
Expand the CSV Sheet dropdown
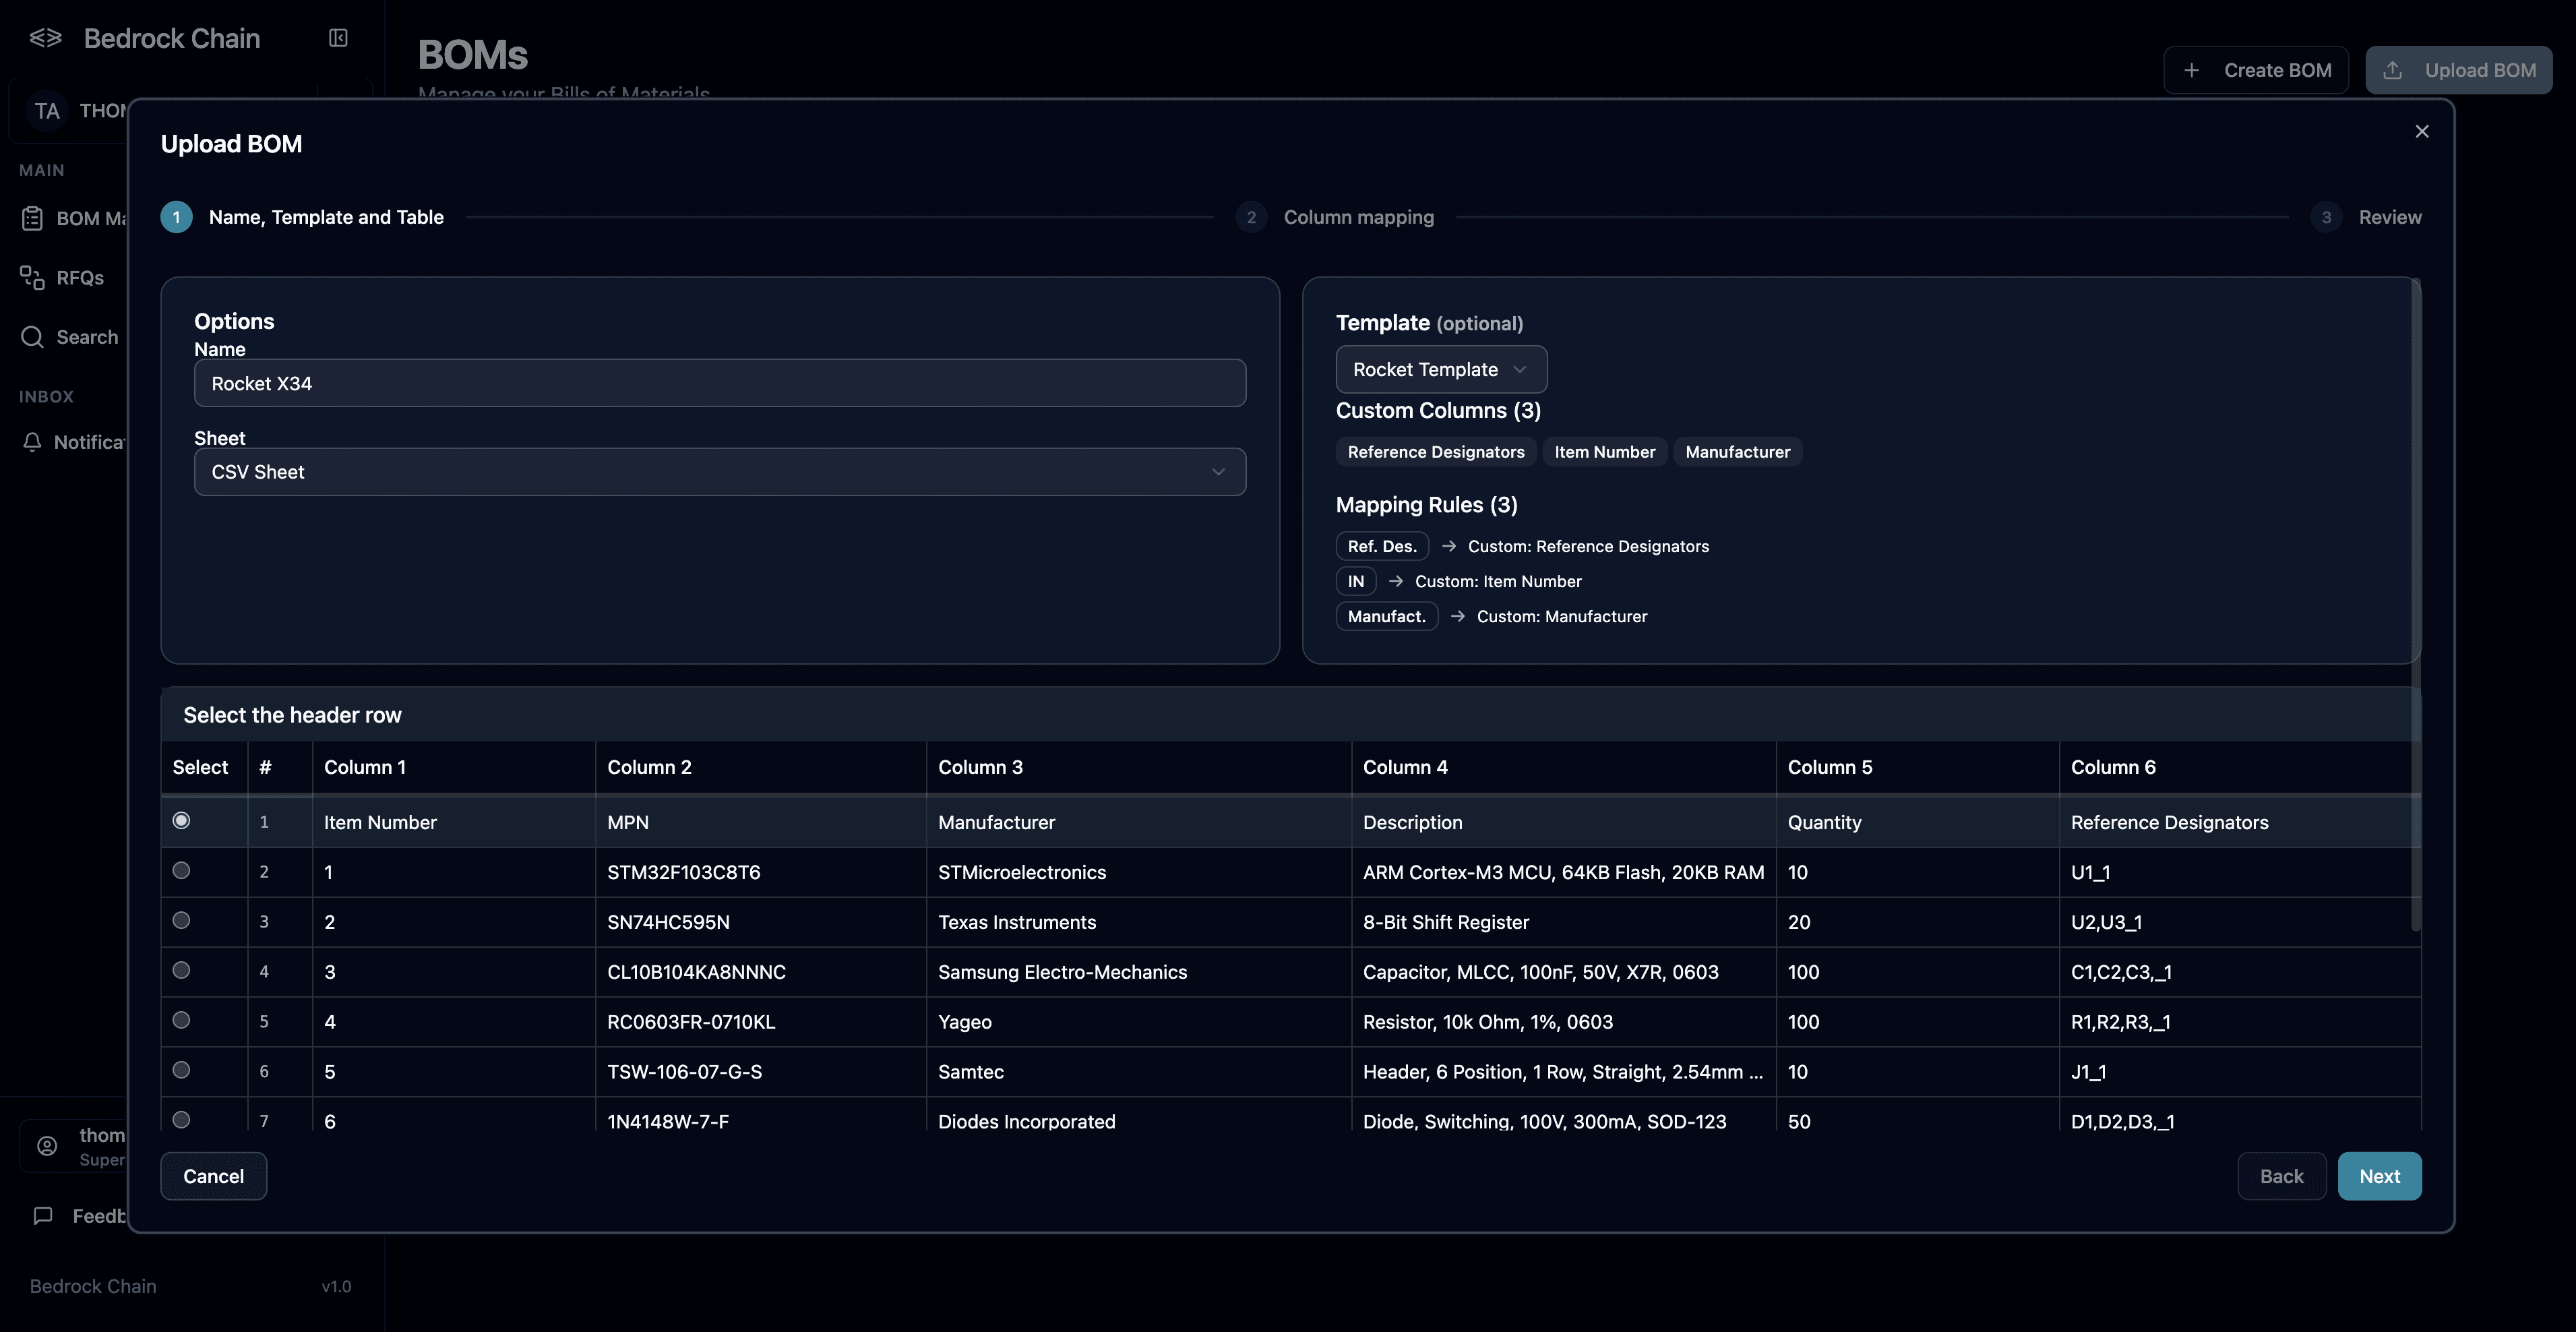click(719, 472)
